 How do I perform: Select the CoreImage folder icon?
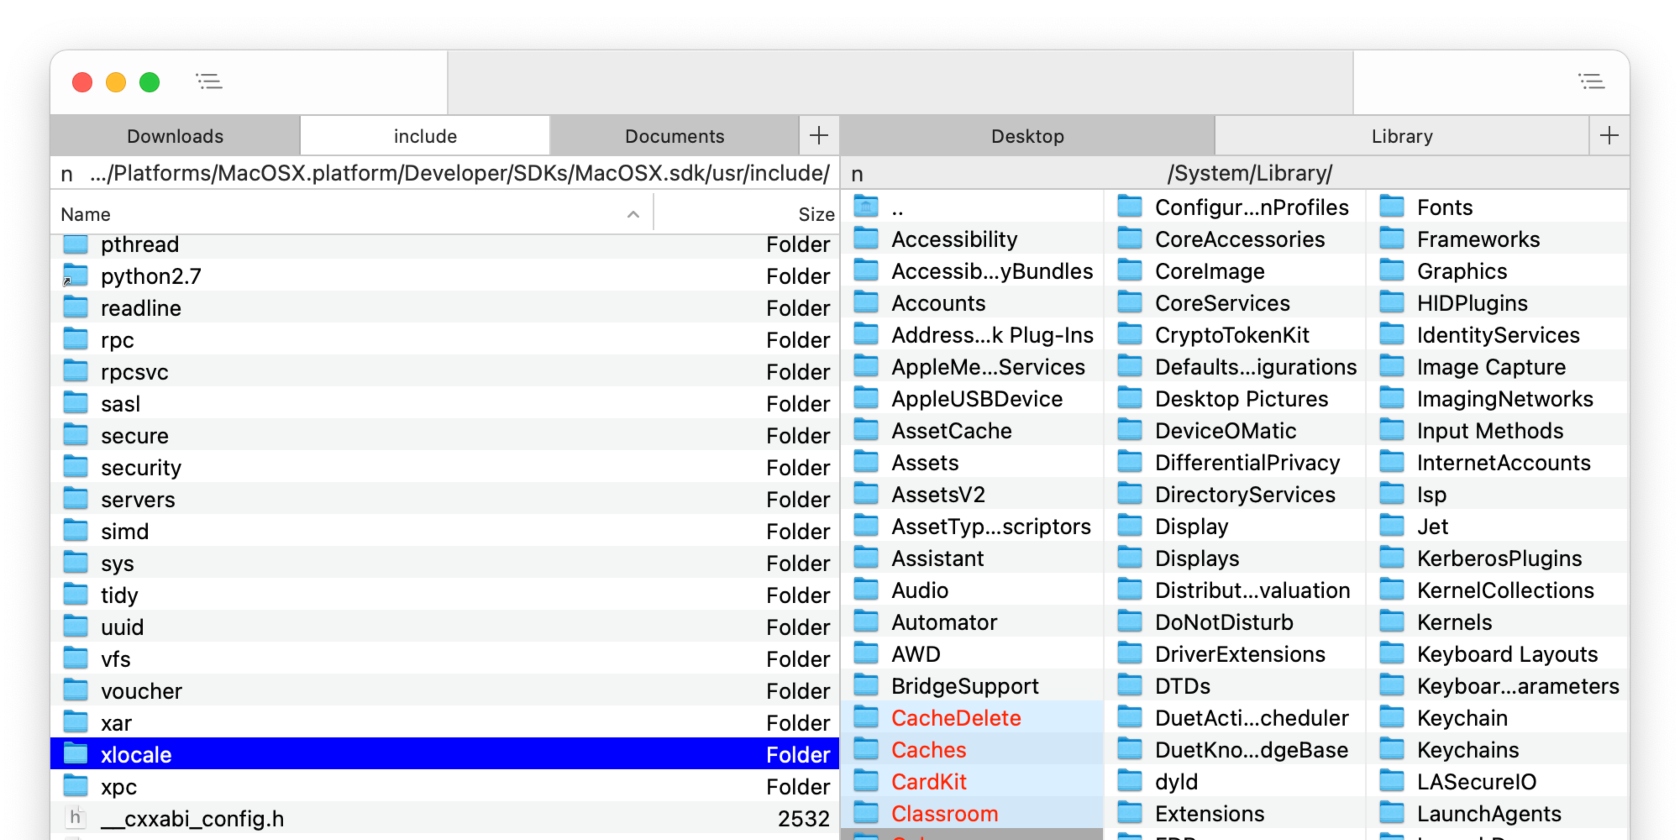1130,271
